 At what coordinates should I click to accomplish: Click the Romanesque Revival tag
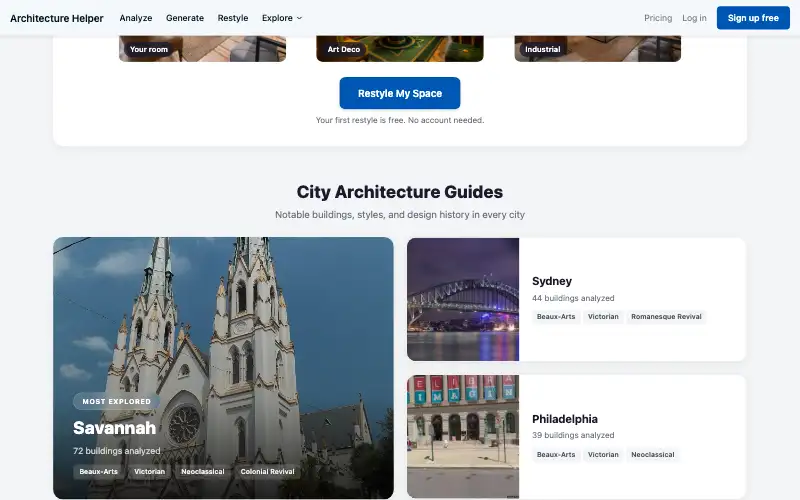[666, 317]
